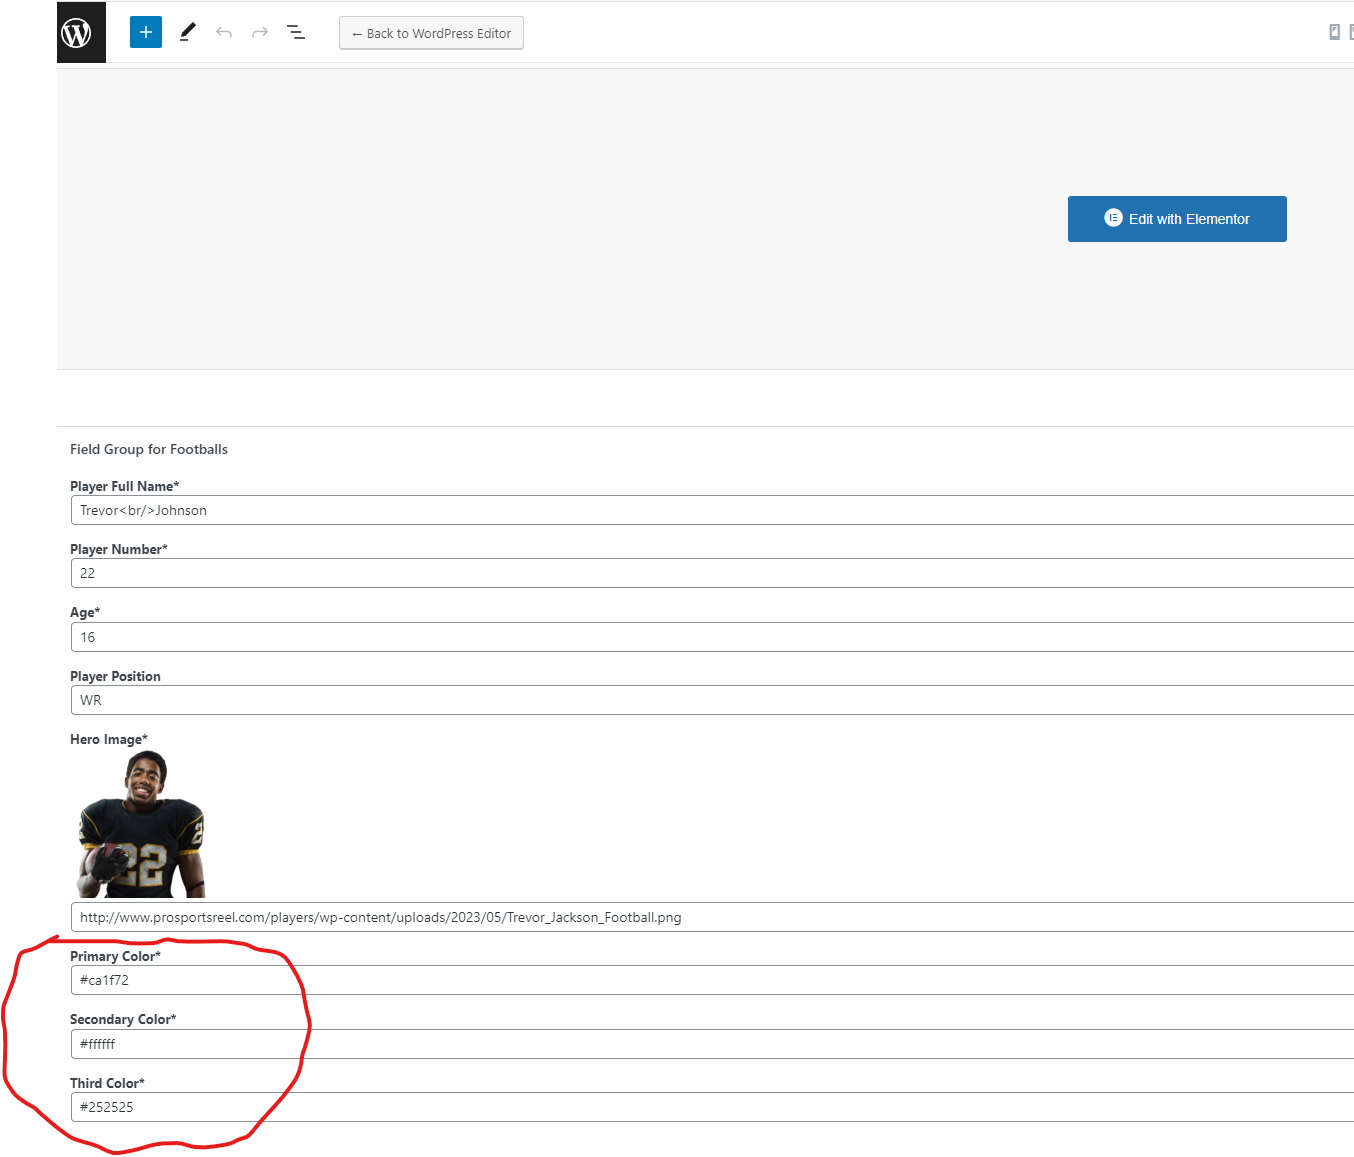Screen dimensions: 1354x1157
Task: Click the WordPress logo icon
Action: 77,33
